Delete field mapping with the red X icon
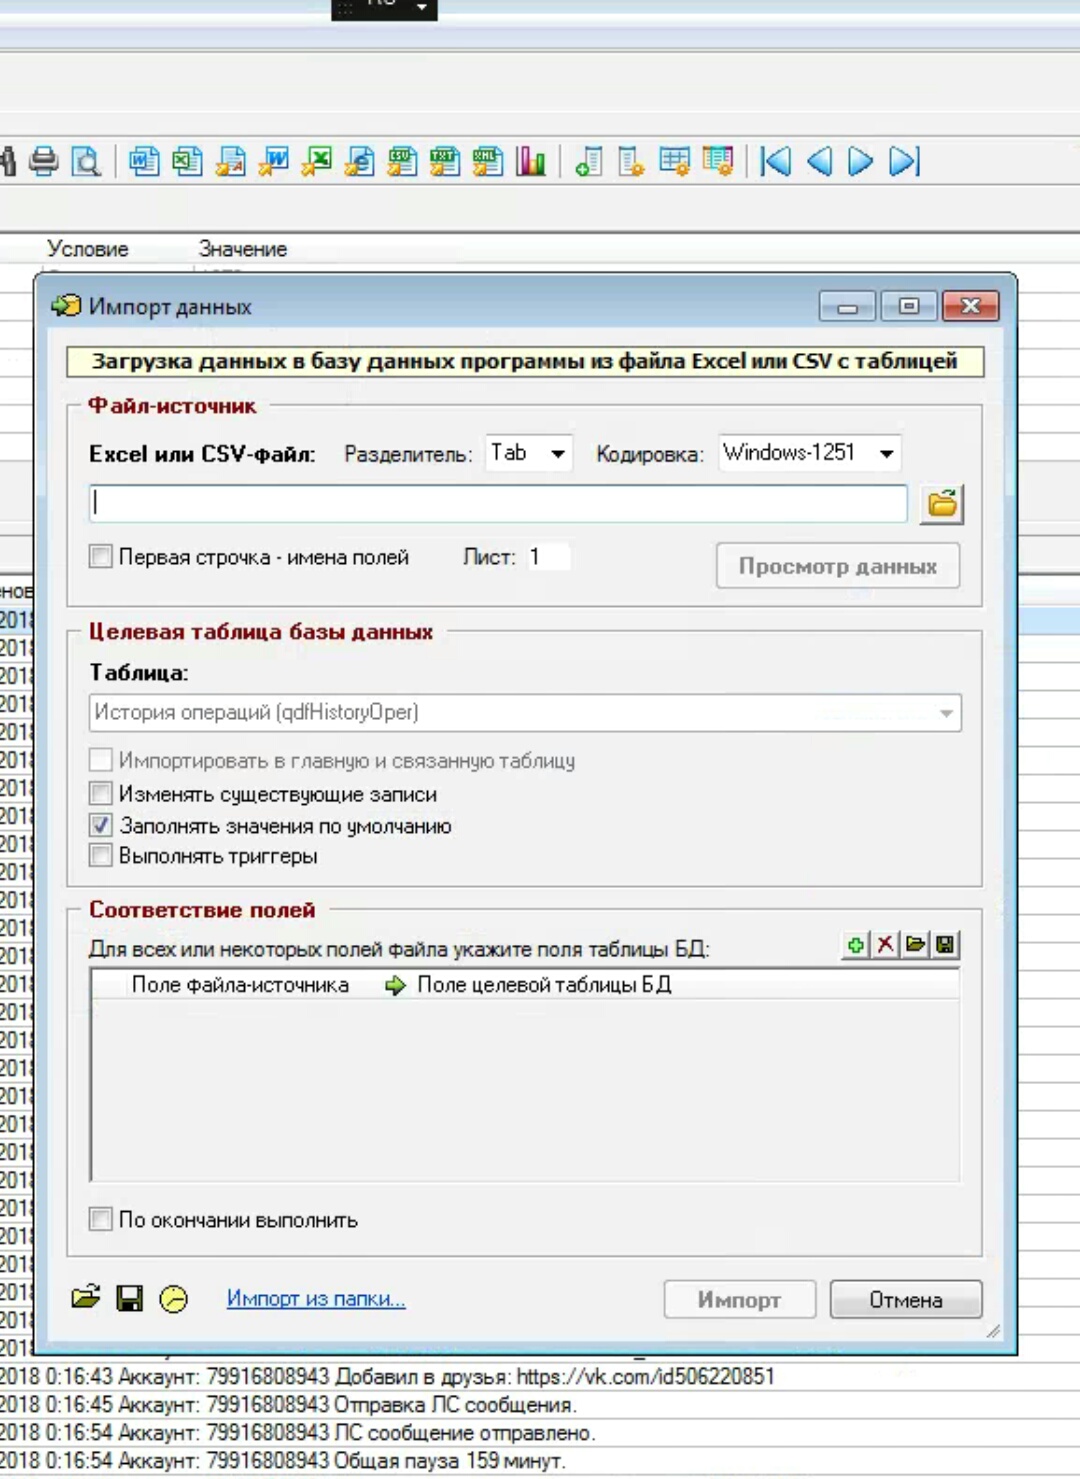Screen dimensions: 1080x1479 tap(885, 945)
